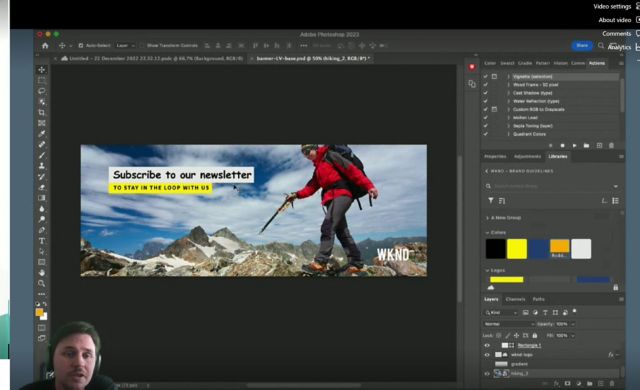Select the Gradient tool
The width and height of the screenshot is (640, 390).
(x=42, y=198)
